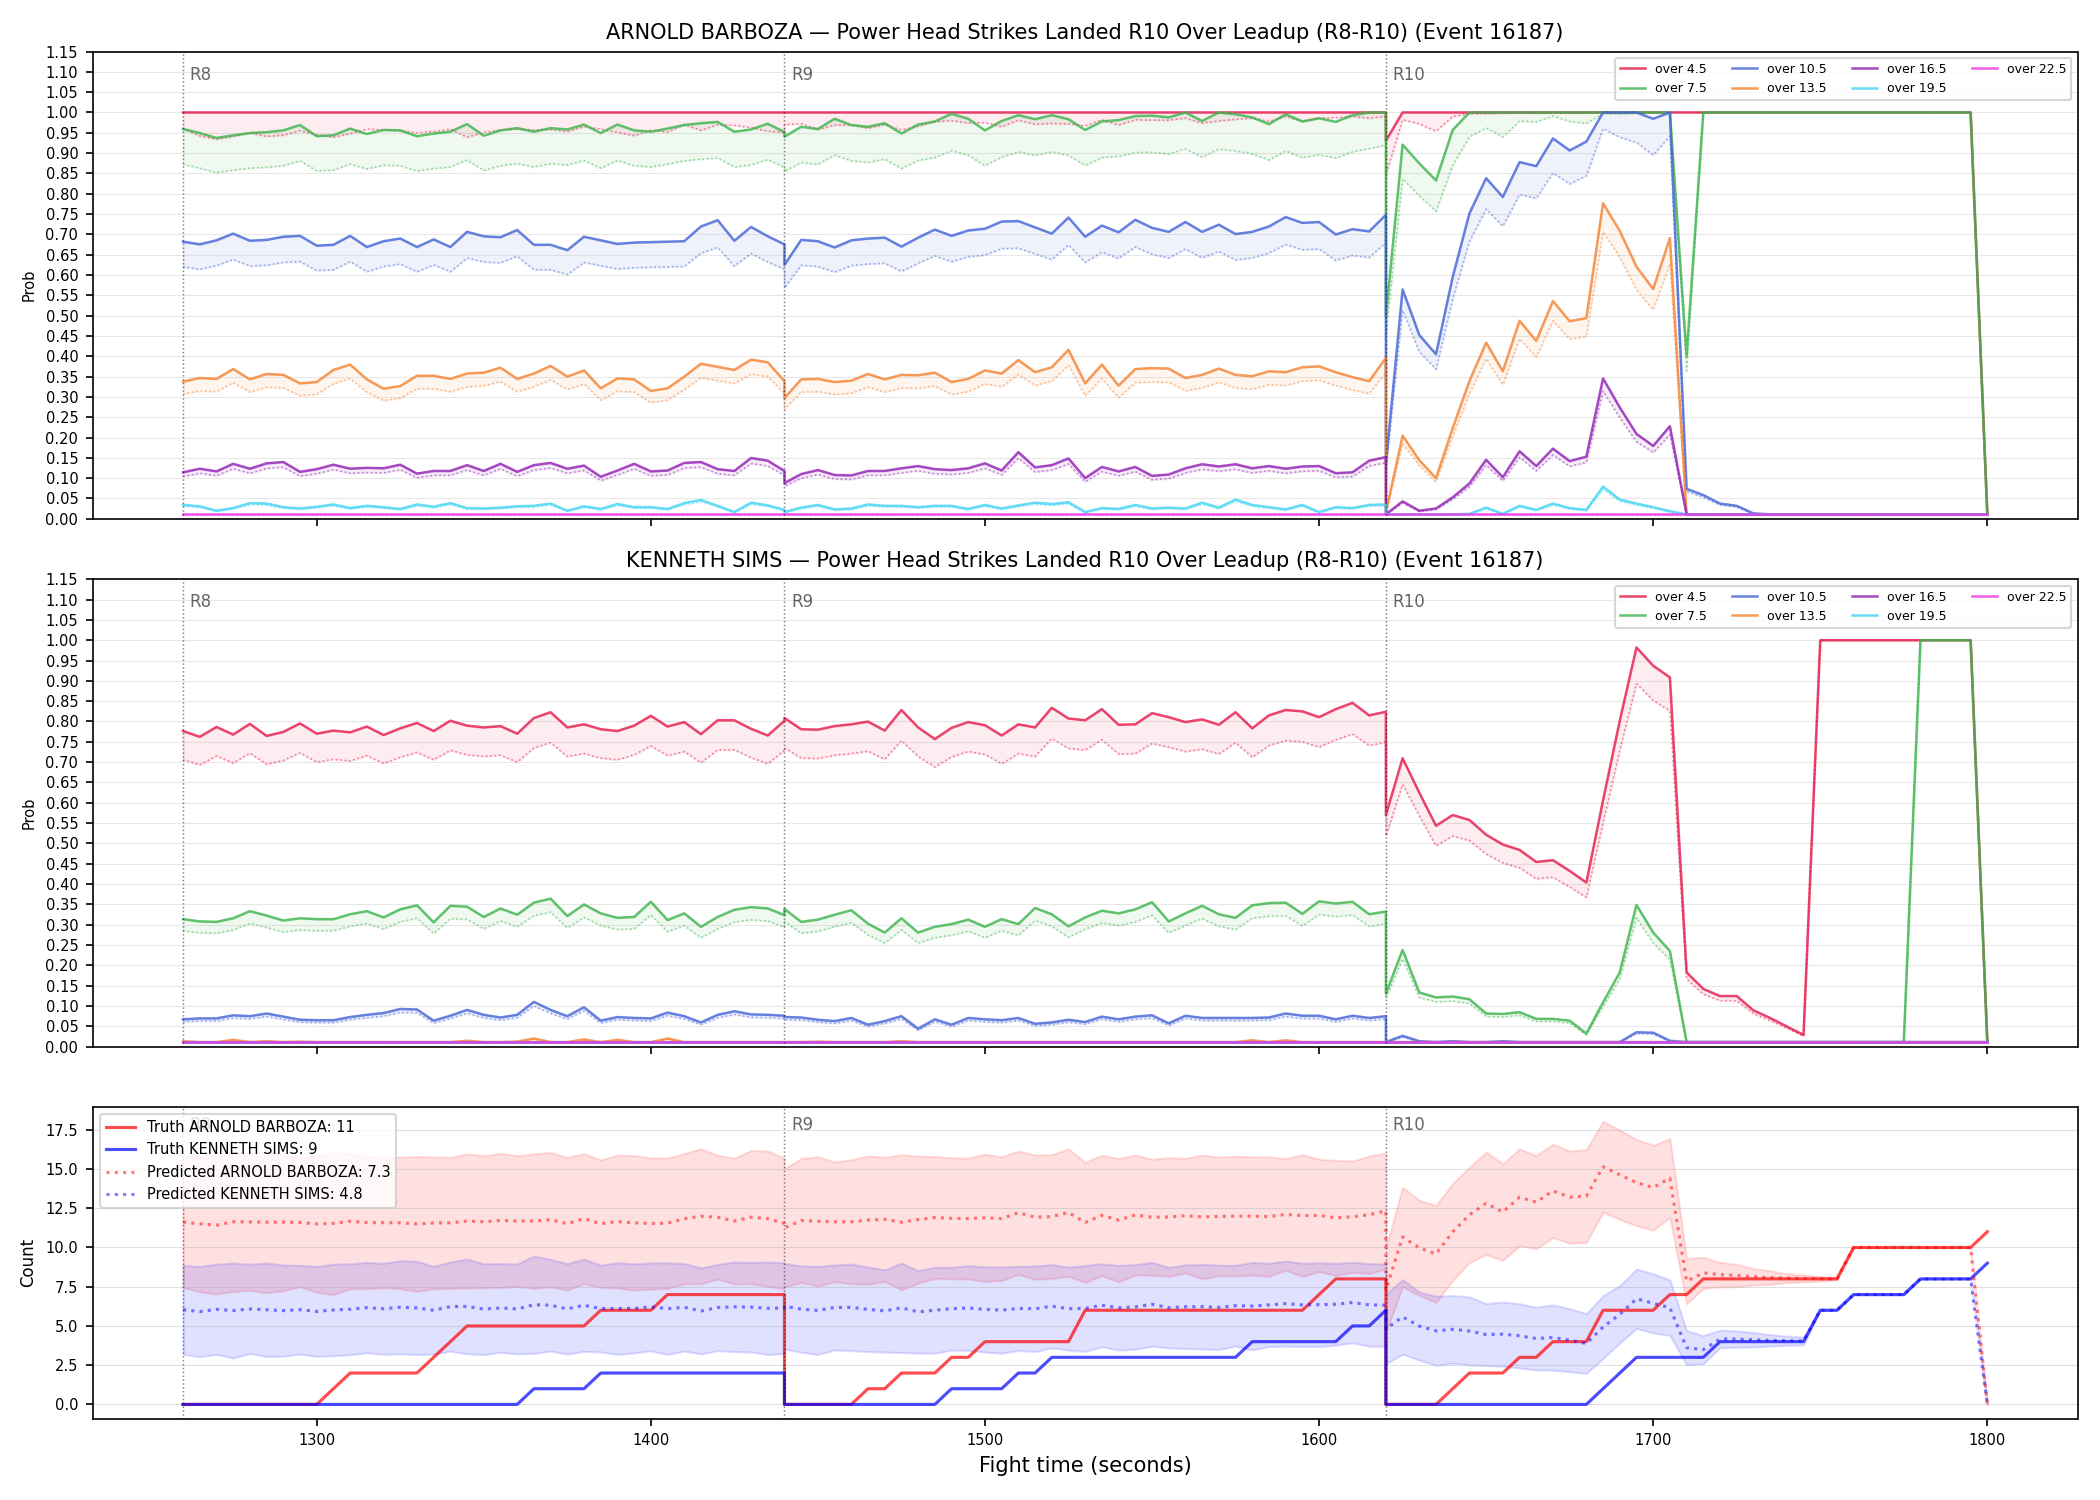Image resolution: width=2100 pixels, height=1500 pixels.
Task: Click the R10 marker in Kenneth Sims chart
Action: (1408, 601)
